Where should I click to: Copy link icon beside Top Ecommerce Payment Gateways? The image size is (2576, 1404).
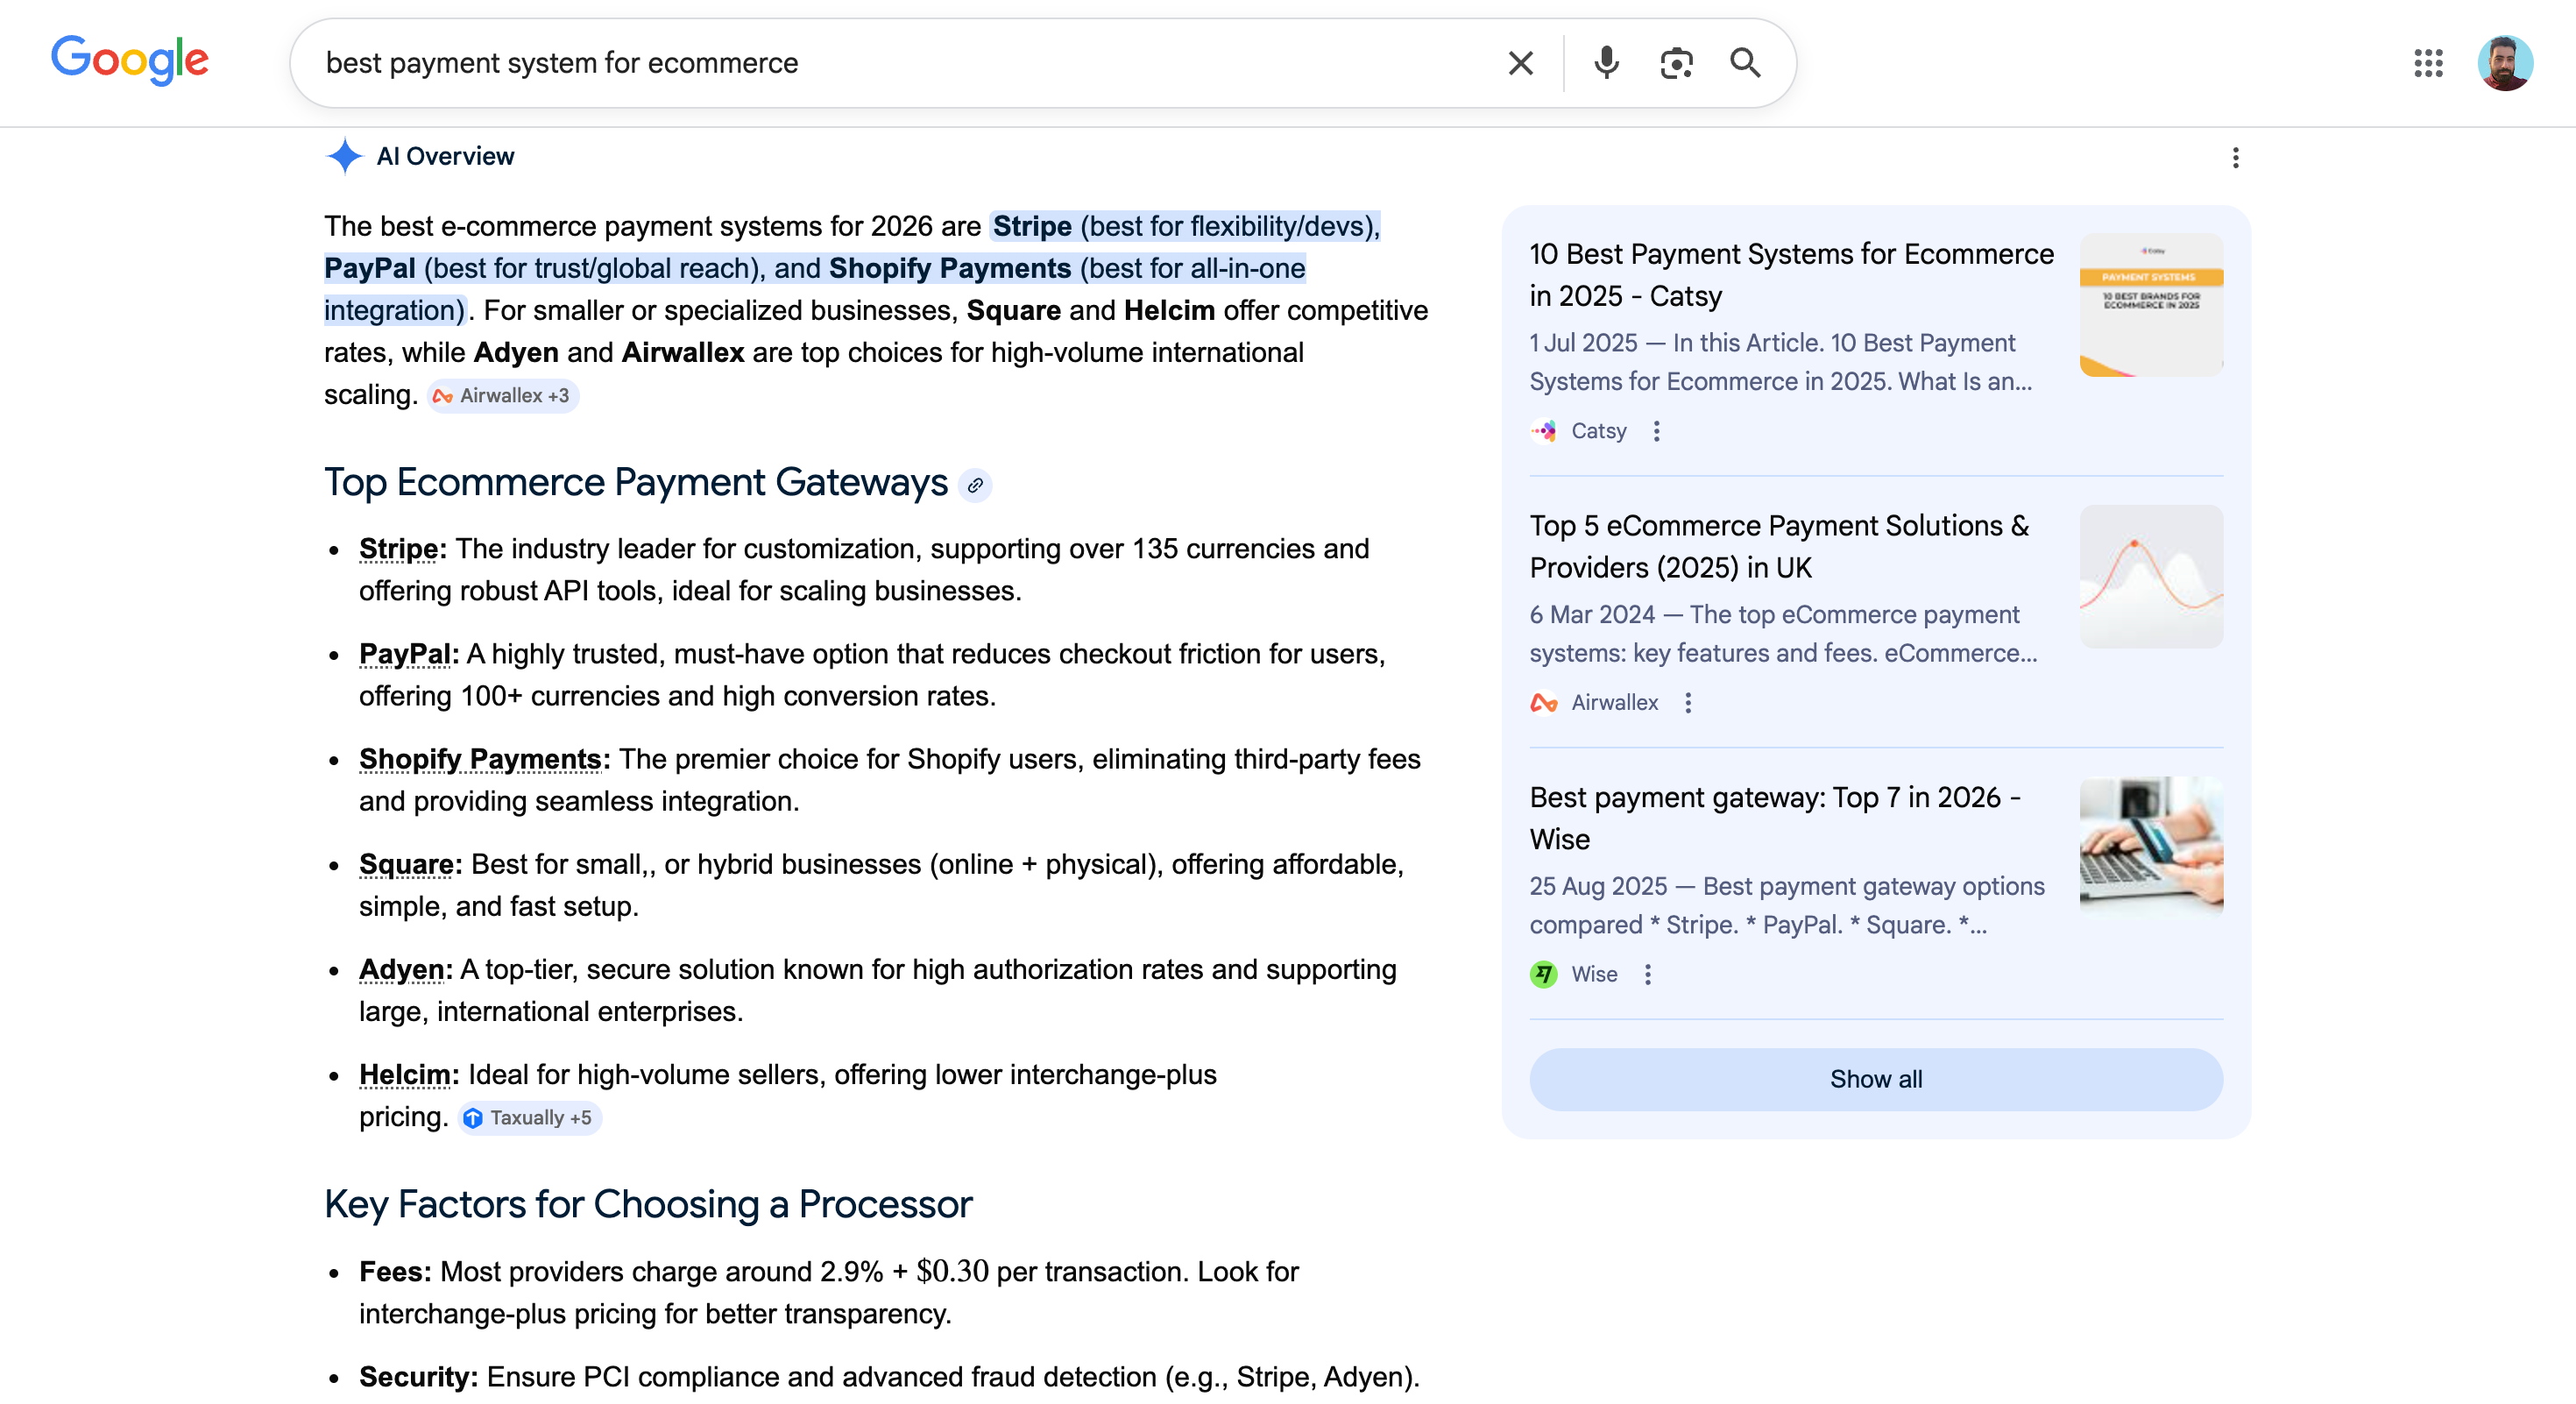coord(975,485)
